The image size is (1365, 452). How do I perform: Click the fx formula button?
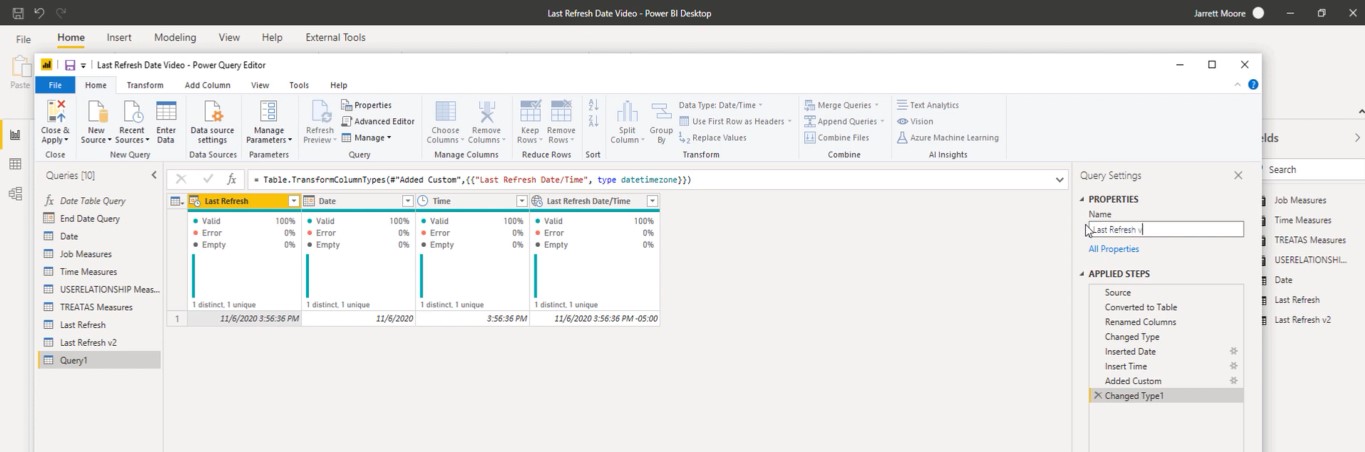coord(231,179)
